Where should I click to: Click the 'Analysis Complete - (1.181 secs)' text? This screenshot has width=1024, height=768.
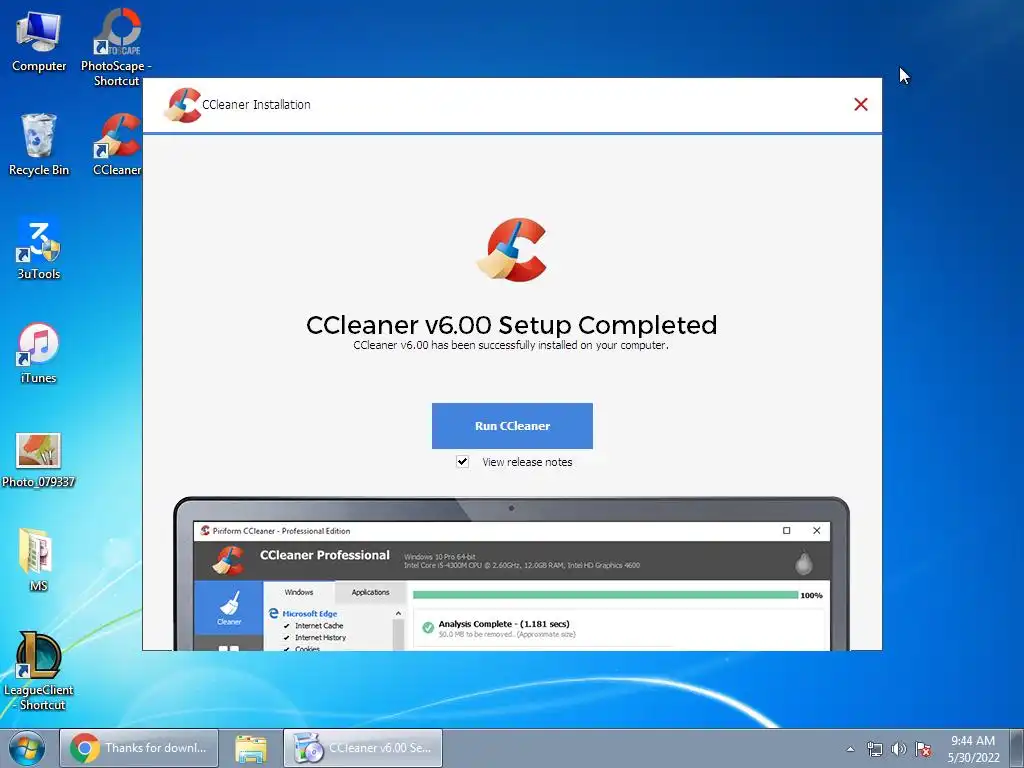pos(504,624)
